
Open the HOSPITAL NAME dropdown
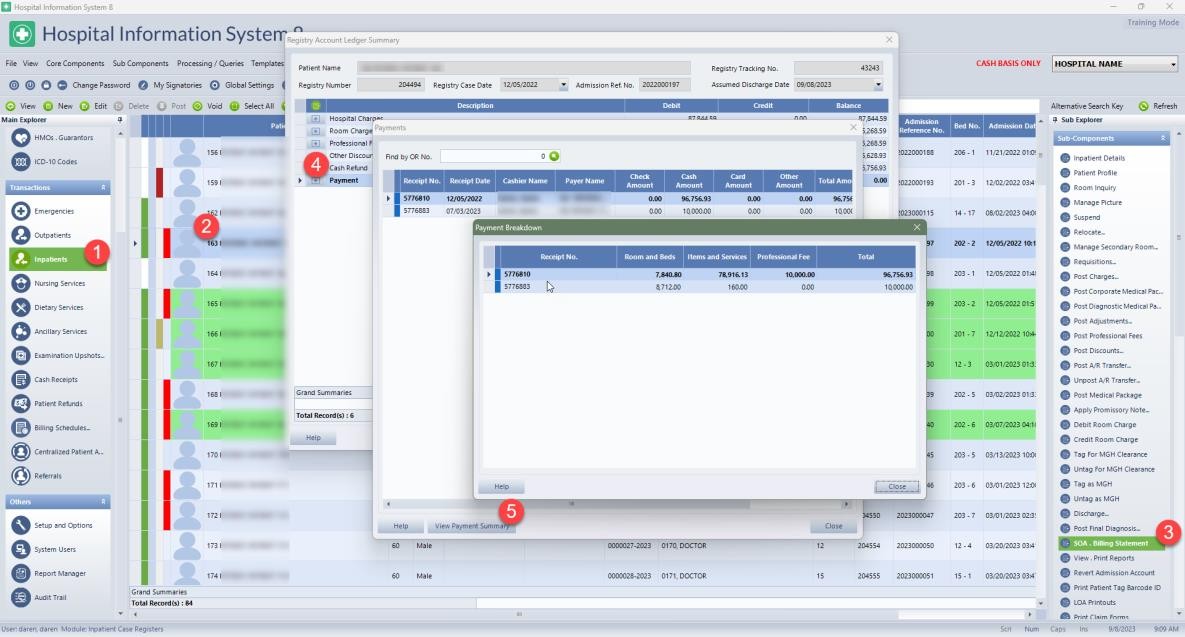[x=1173, y=64]
